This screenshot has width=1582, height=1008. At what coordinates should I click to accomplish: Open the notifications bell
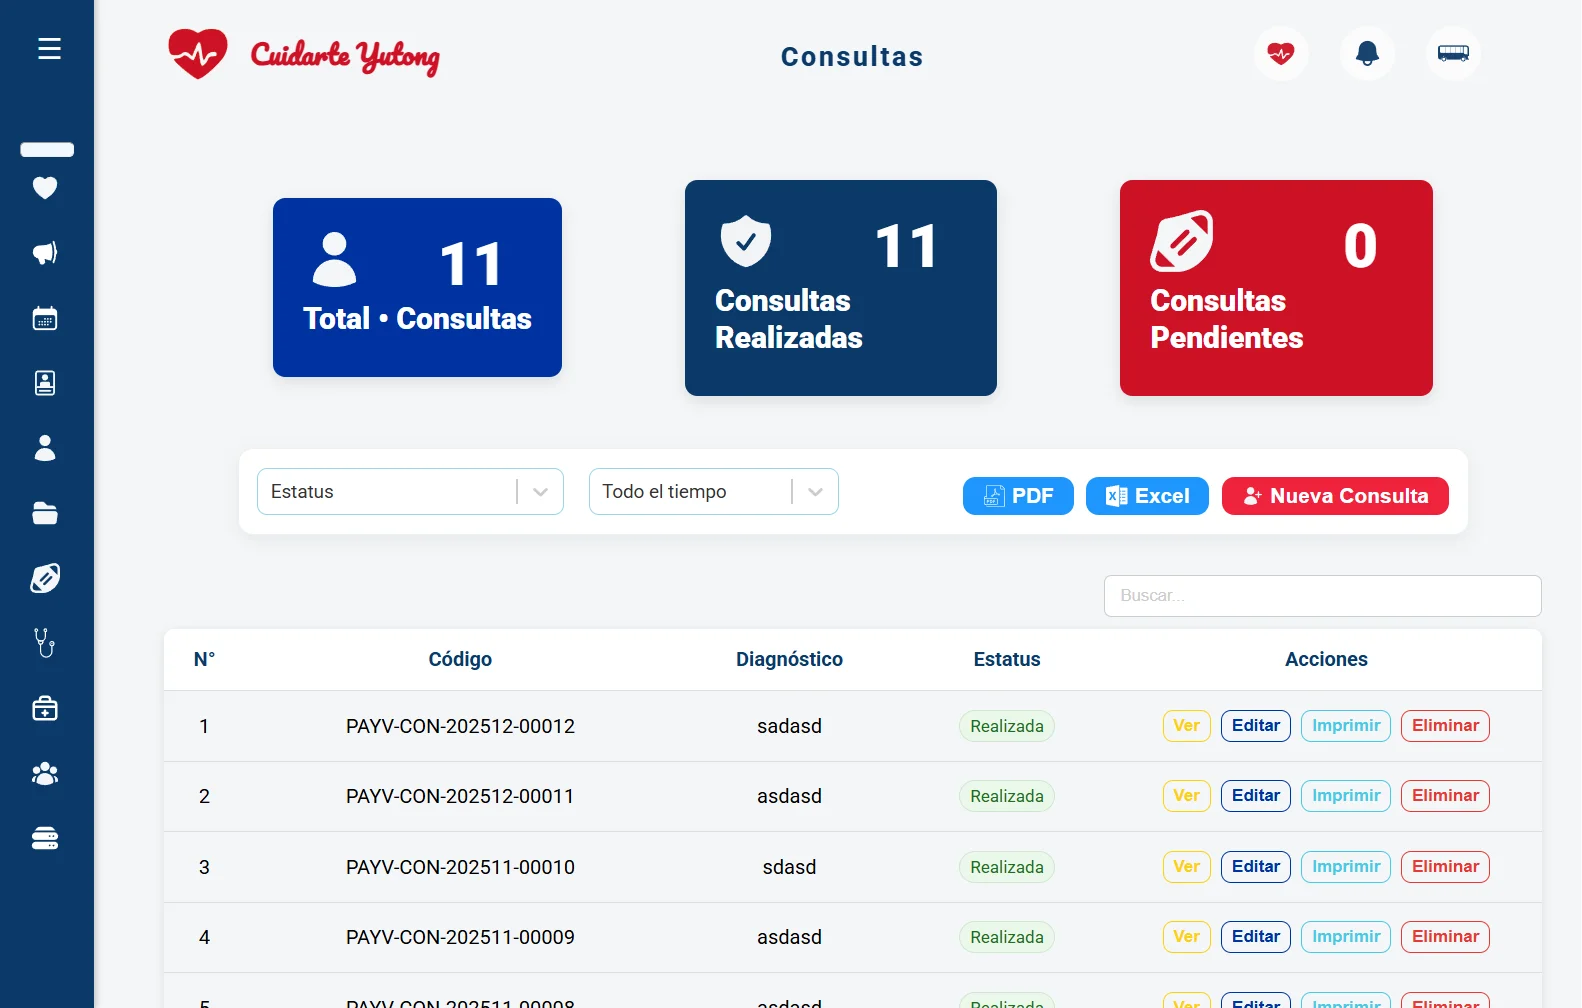1367,53
